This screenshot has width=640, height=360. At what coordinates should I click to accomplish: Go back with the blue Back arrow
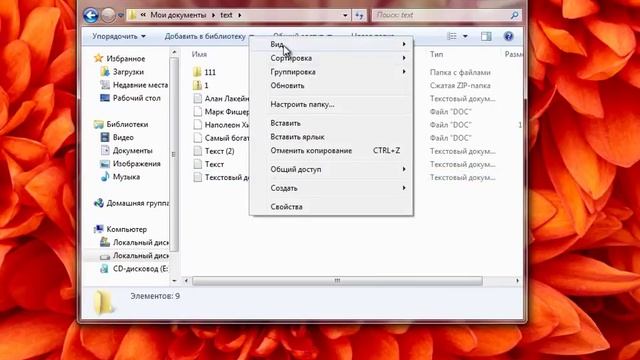tap(91, 16)
